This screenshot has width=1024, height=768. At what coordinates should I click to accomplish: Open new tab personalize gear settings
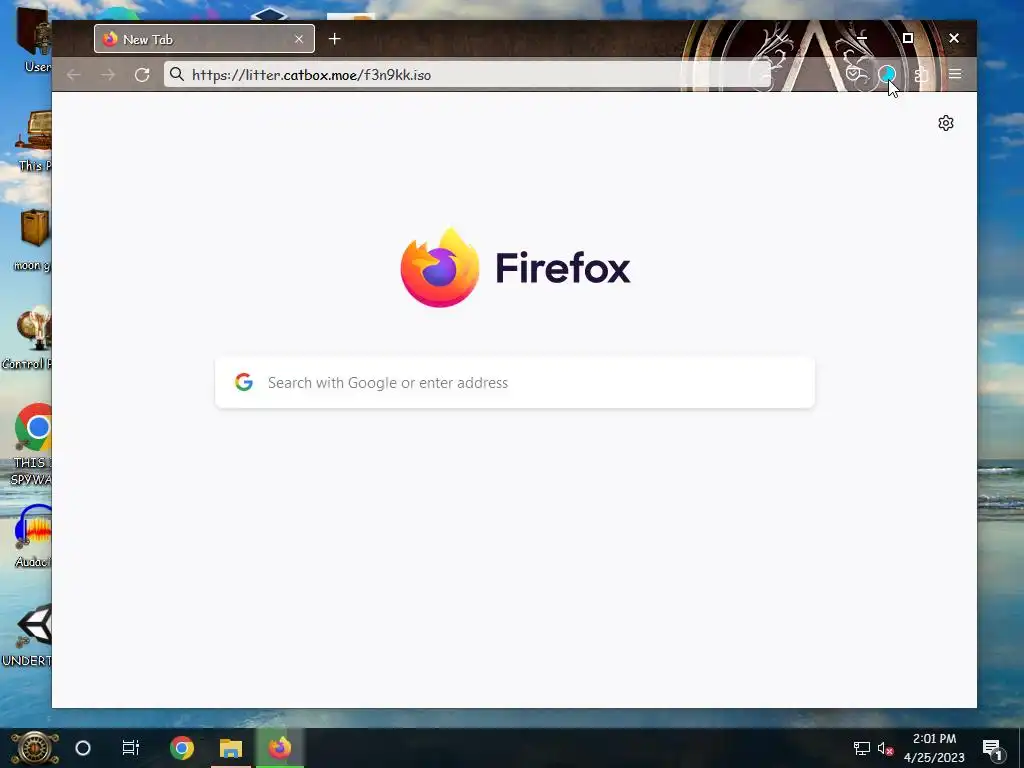click(x=946, y=123)
